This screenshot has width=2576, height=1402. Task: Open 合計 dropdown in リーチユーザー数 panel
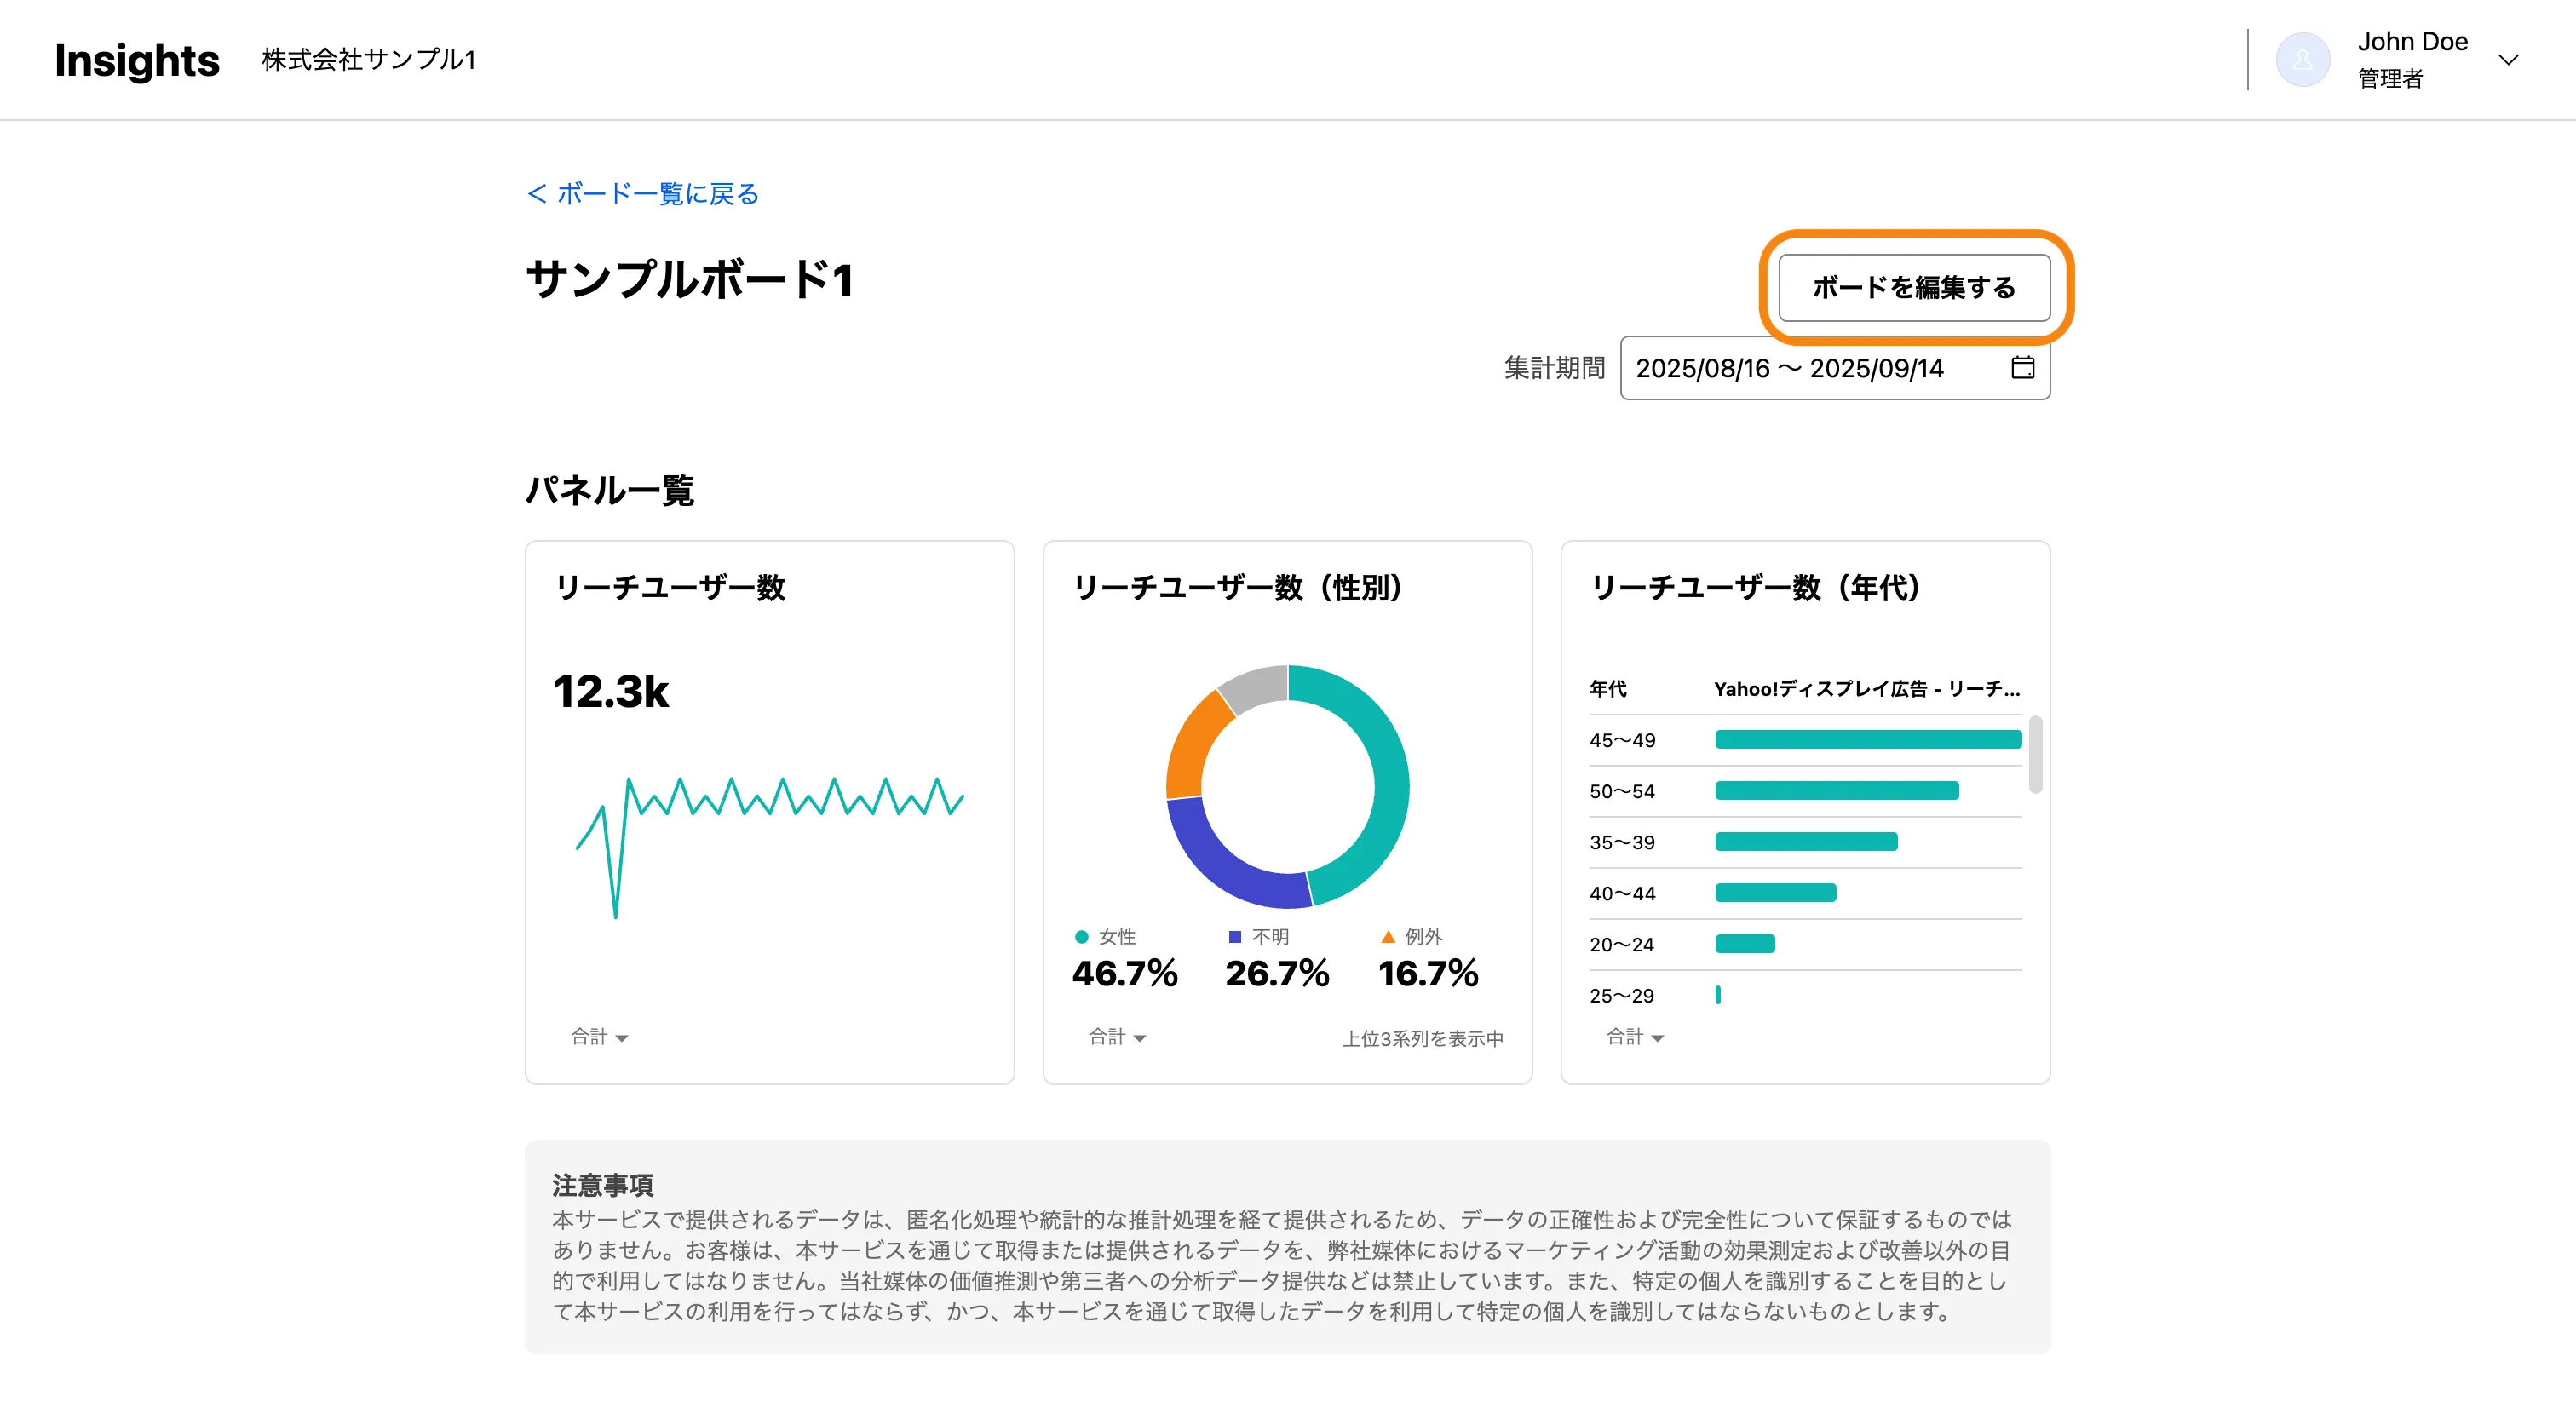pyautogui.click(x=599, y=1037)
